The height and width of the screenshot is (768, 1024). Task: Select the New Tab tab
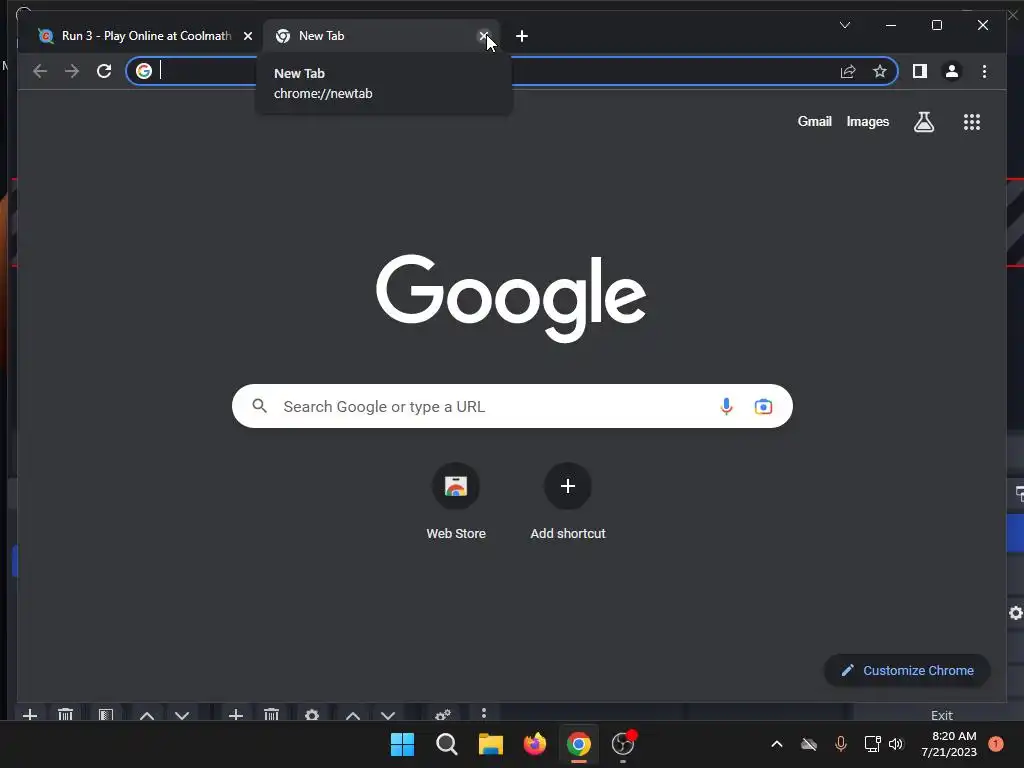click(381, 36)
